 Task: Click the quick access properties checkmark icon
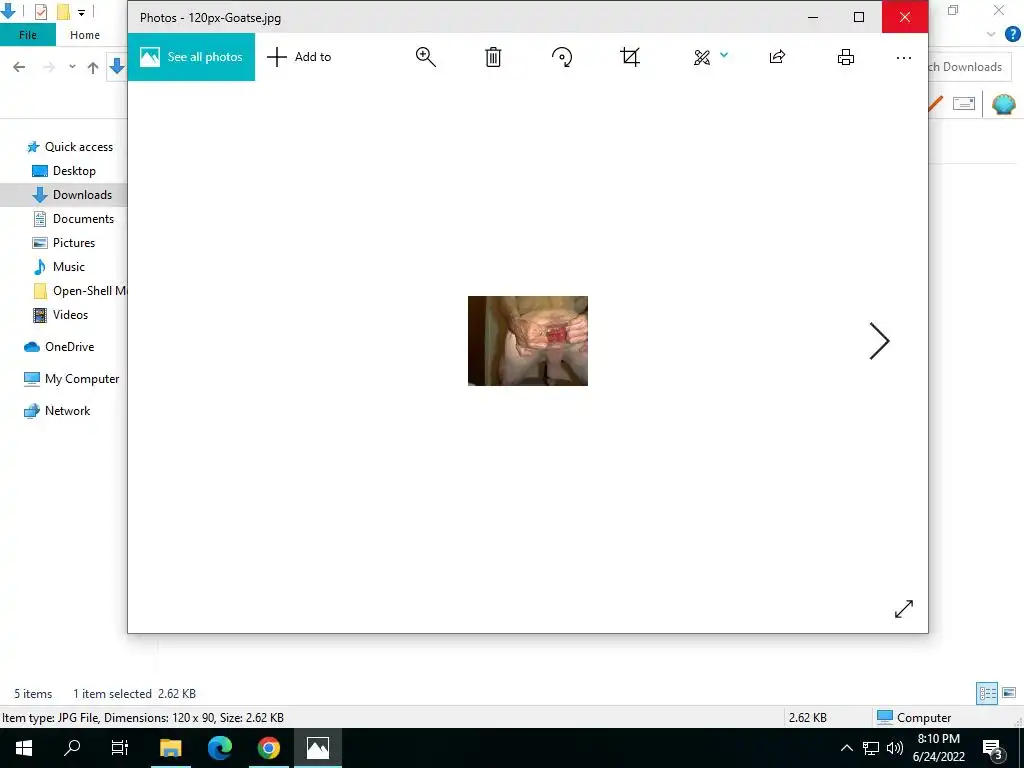[41, 12]
